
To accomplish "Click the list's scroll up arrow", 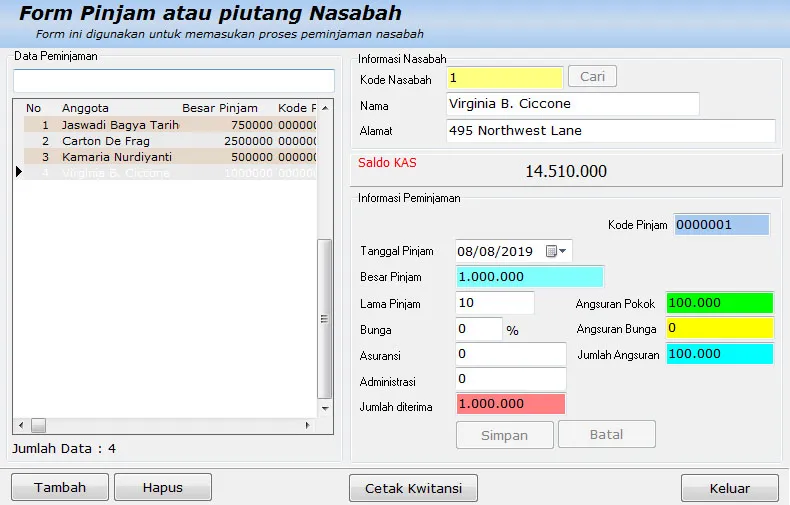I will coord(325,108).
